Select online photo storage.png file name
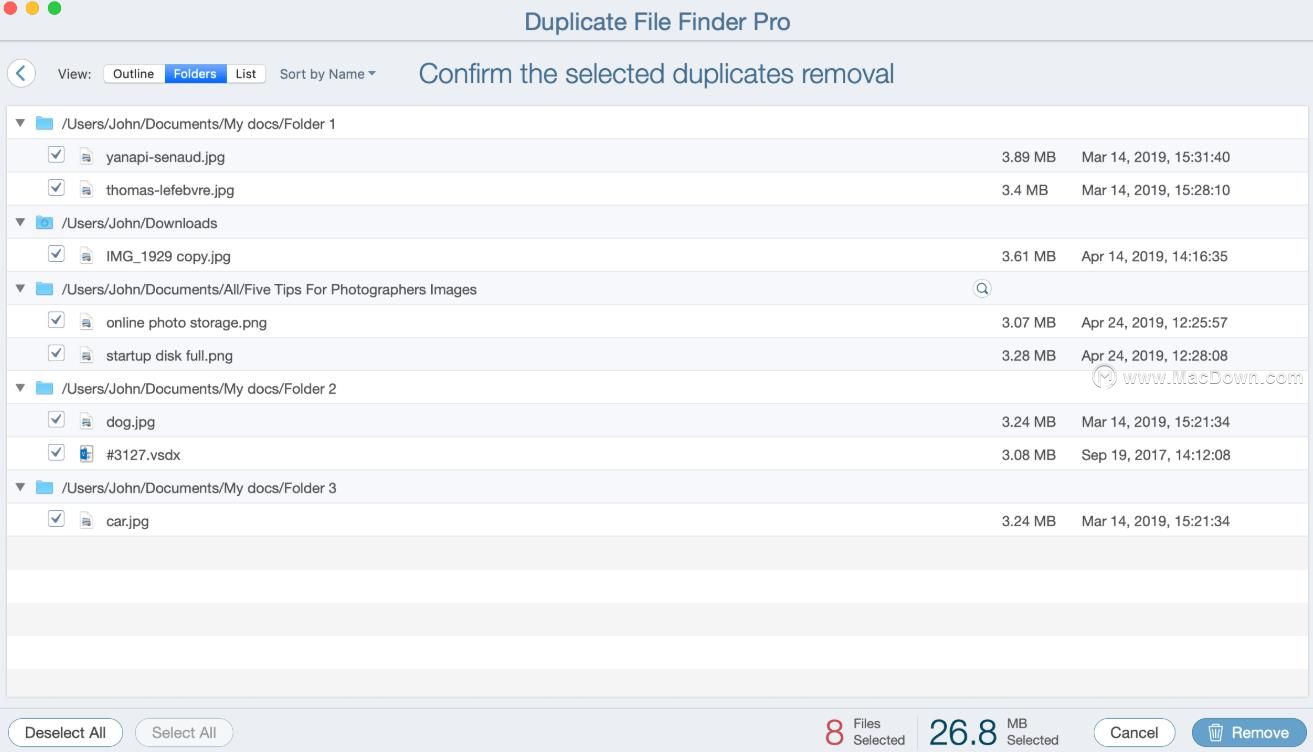1313x752 pixels. point(186,322)
